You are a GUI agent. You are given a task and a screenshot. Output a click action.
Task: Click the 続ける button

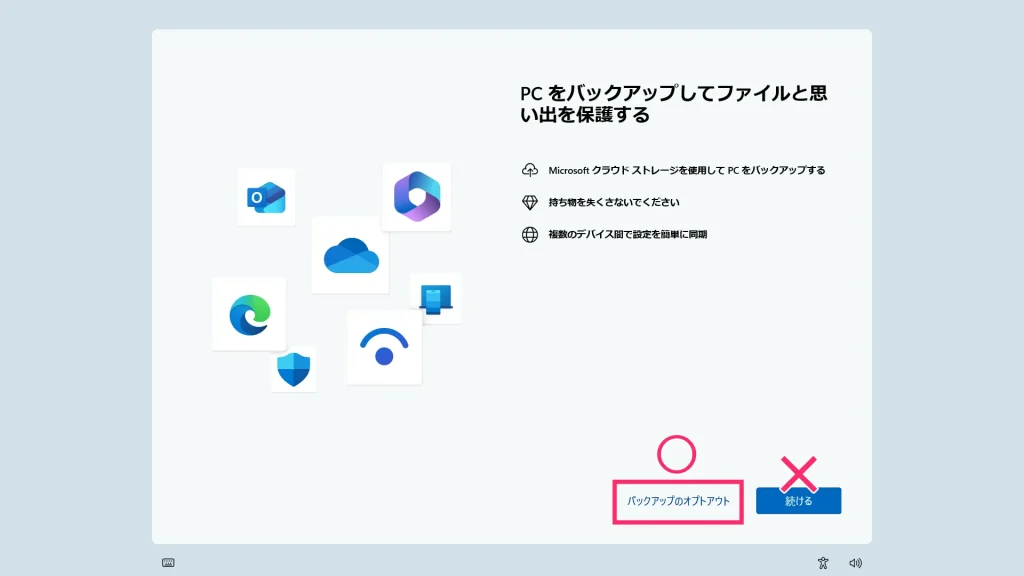798,501
